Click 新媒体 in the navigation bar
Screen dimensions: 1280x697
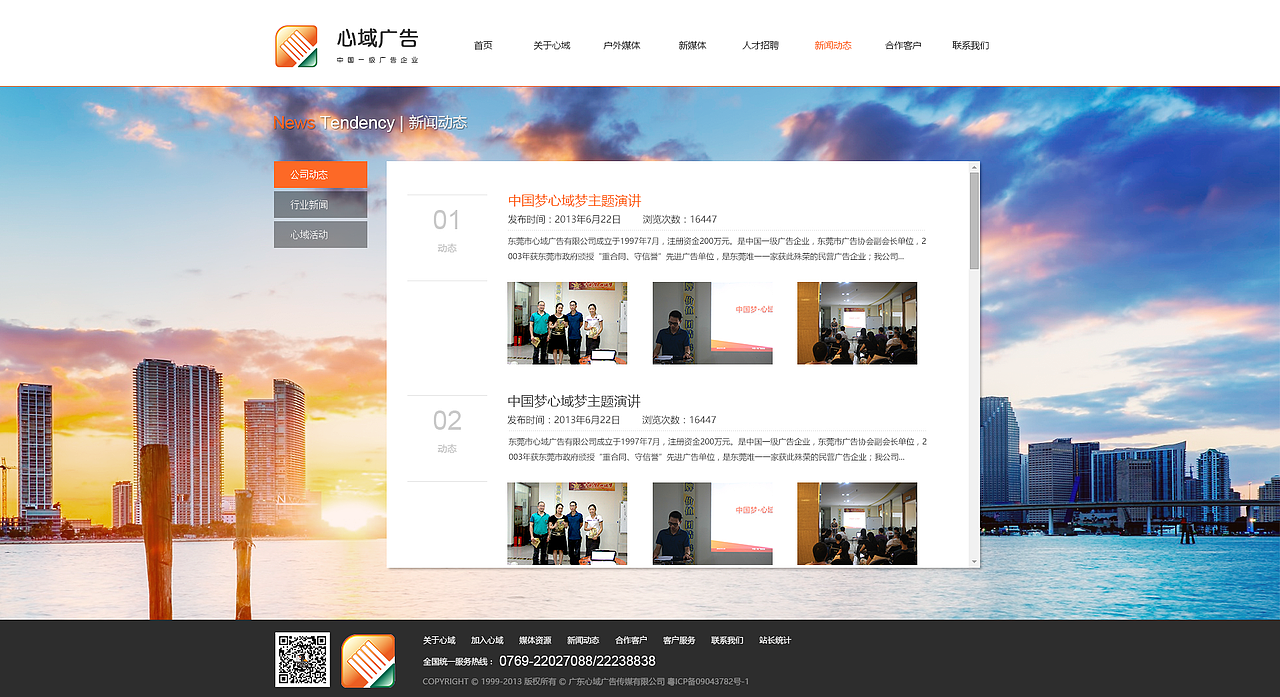click(x=691, y=45)
